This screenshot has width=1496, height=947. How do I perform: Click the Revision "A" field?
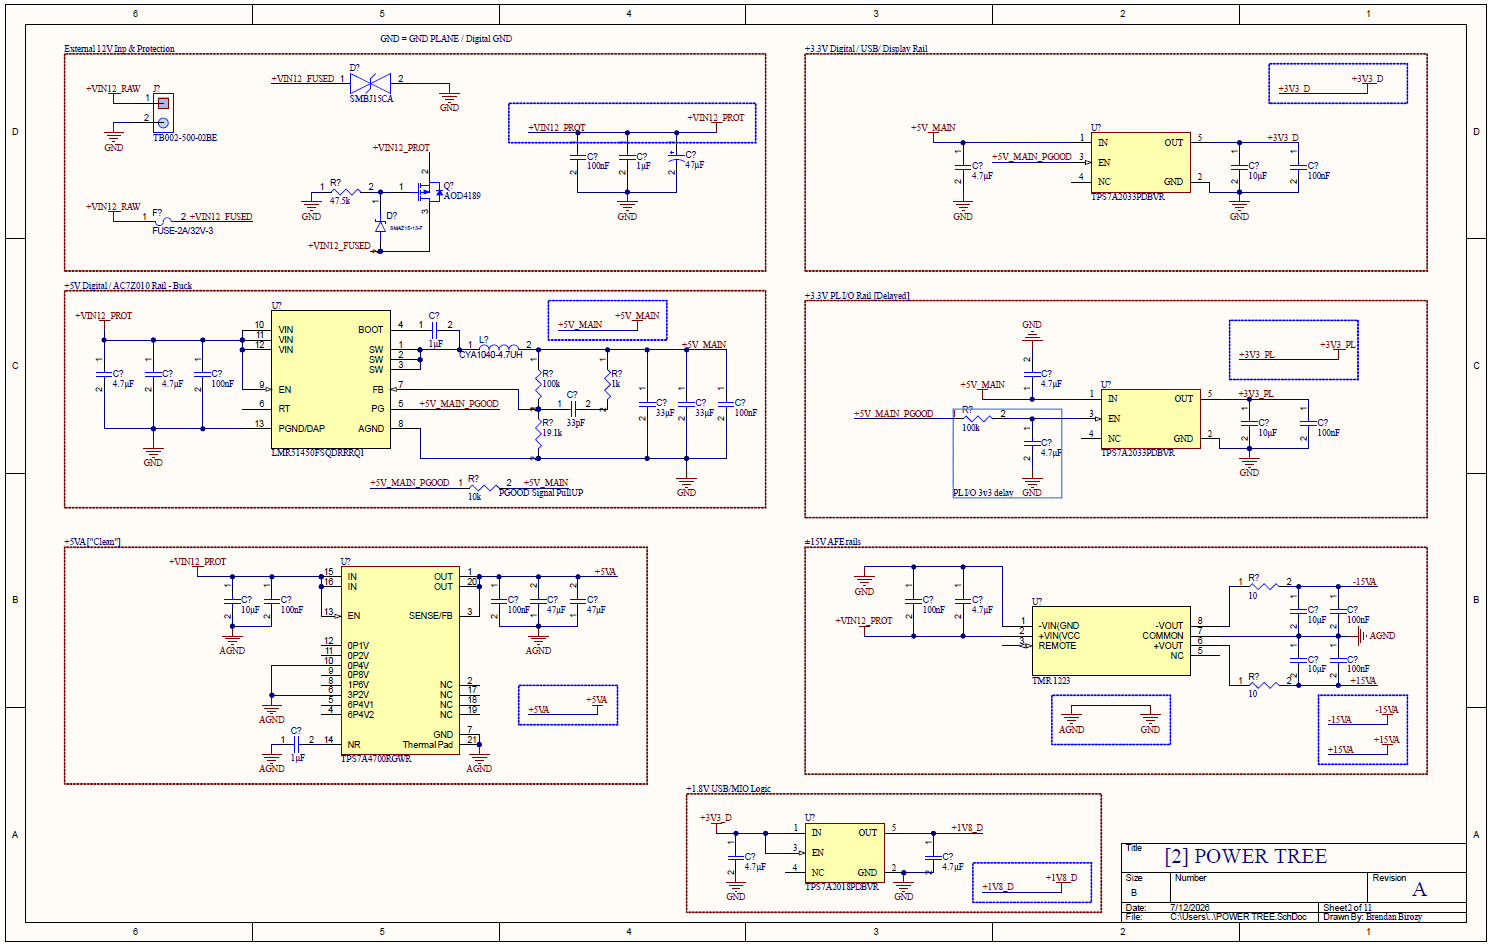point(1419,889)
